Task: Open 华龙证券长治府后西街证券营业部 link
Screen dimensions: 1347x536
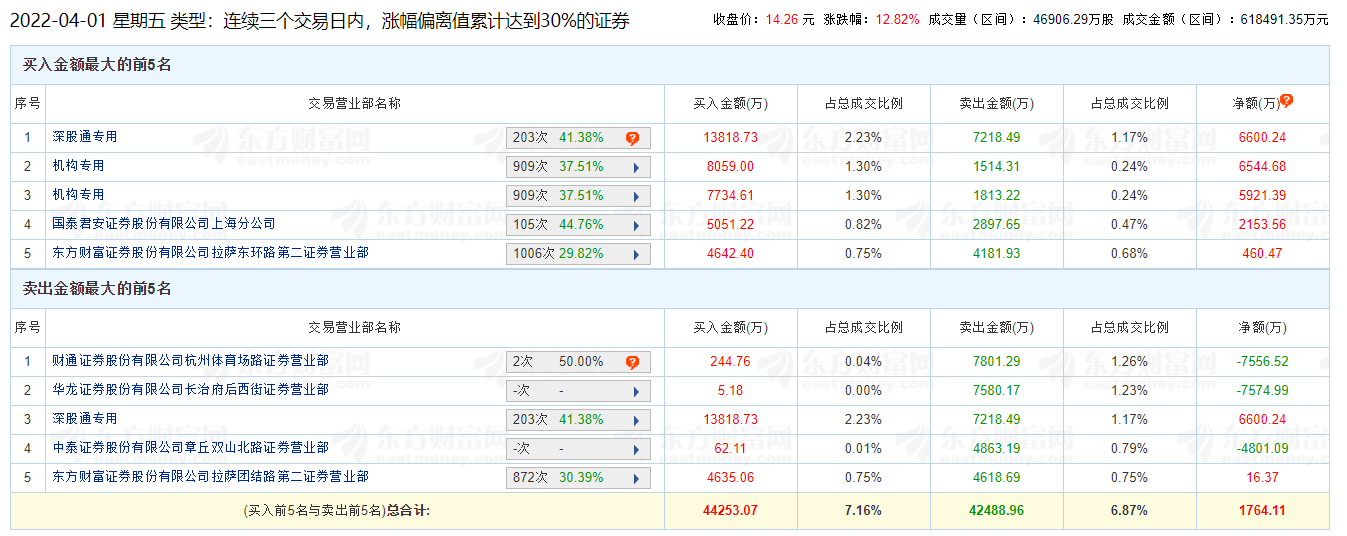Action: (191, 390)
